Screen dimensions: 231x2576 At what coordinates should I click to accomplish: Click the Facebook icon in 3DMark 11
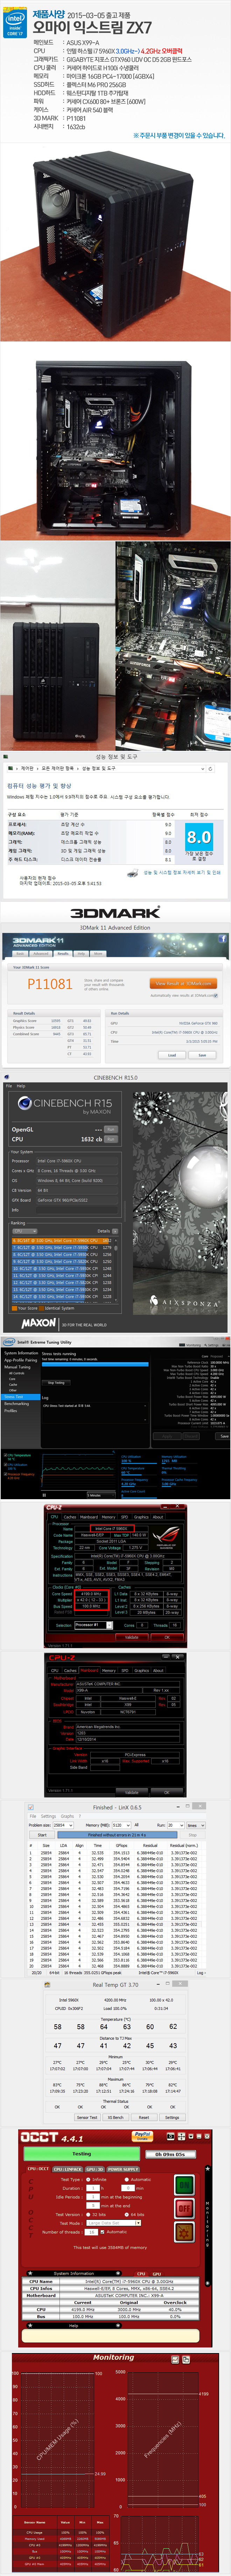coord(222,939)
